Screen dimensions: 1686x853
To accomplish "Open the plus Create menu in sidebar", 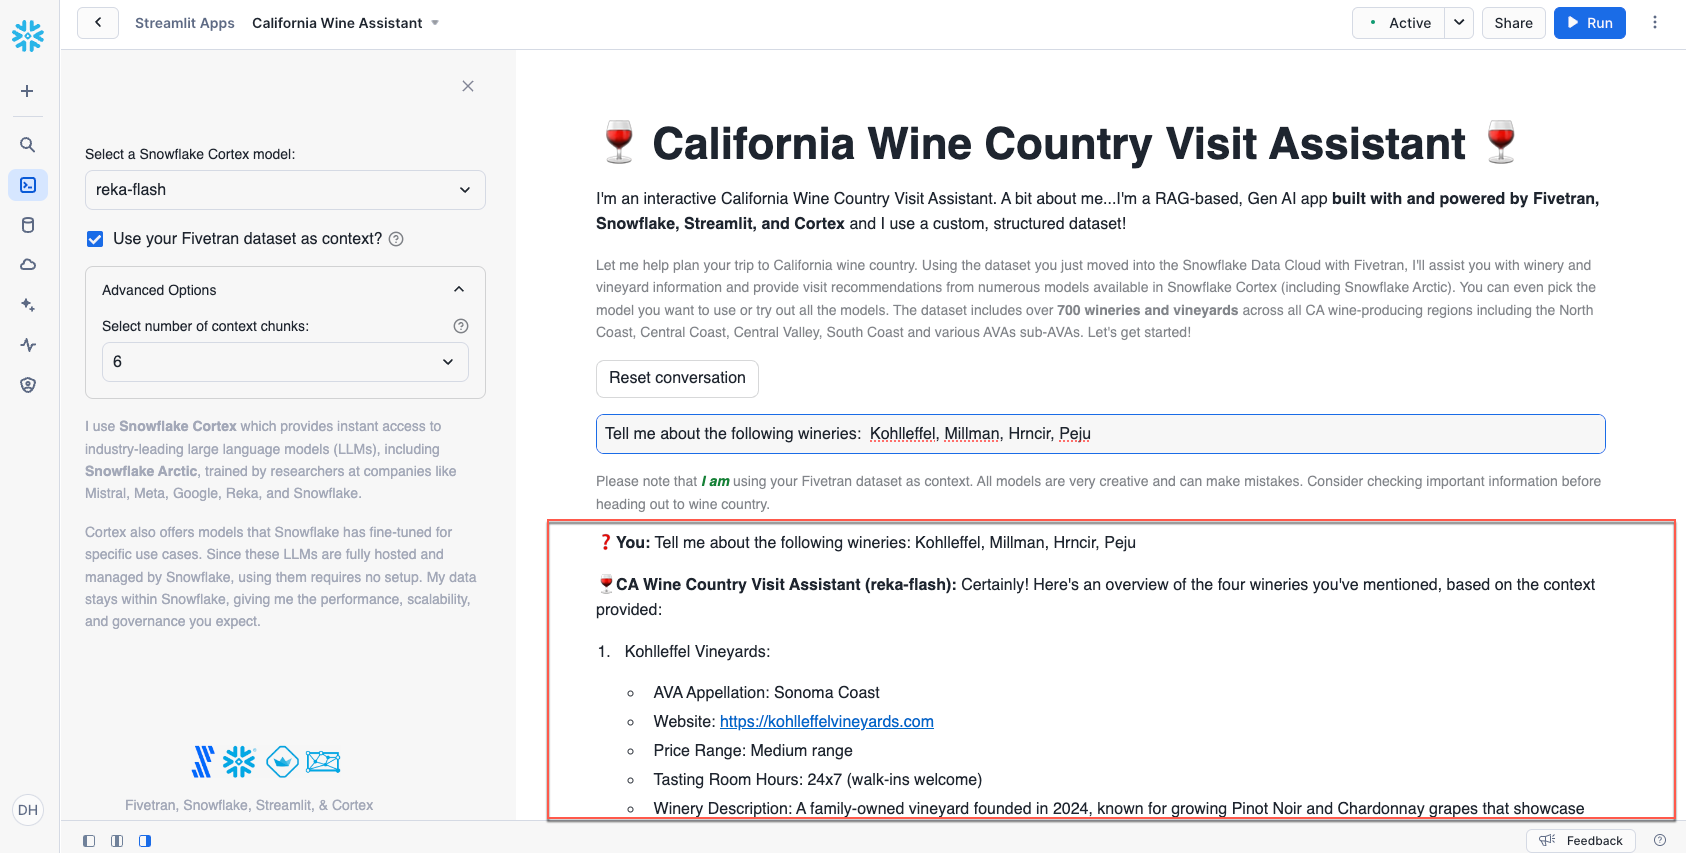I will click(28, 91).
